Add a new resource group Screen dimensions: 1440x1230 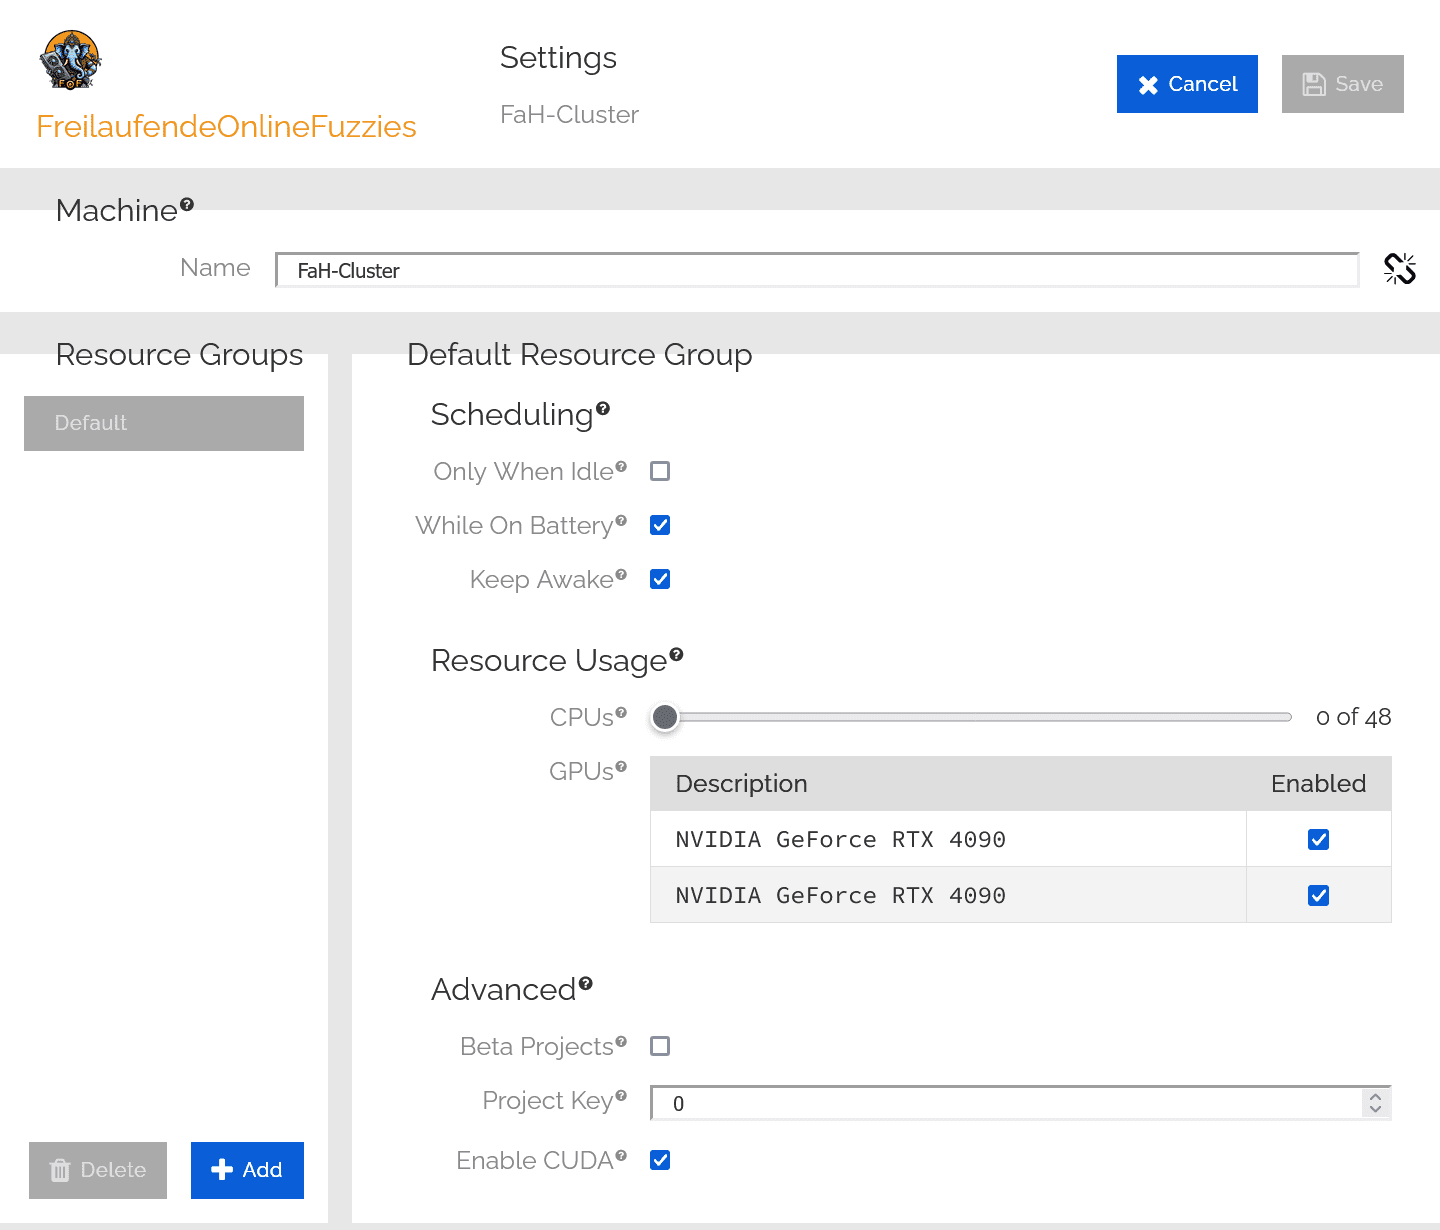coord(247,1170)
